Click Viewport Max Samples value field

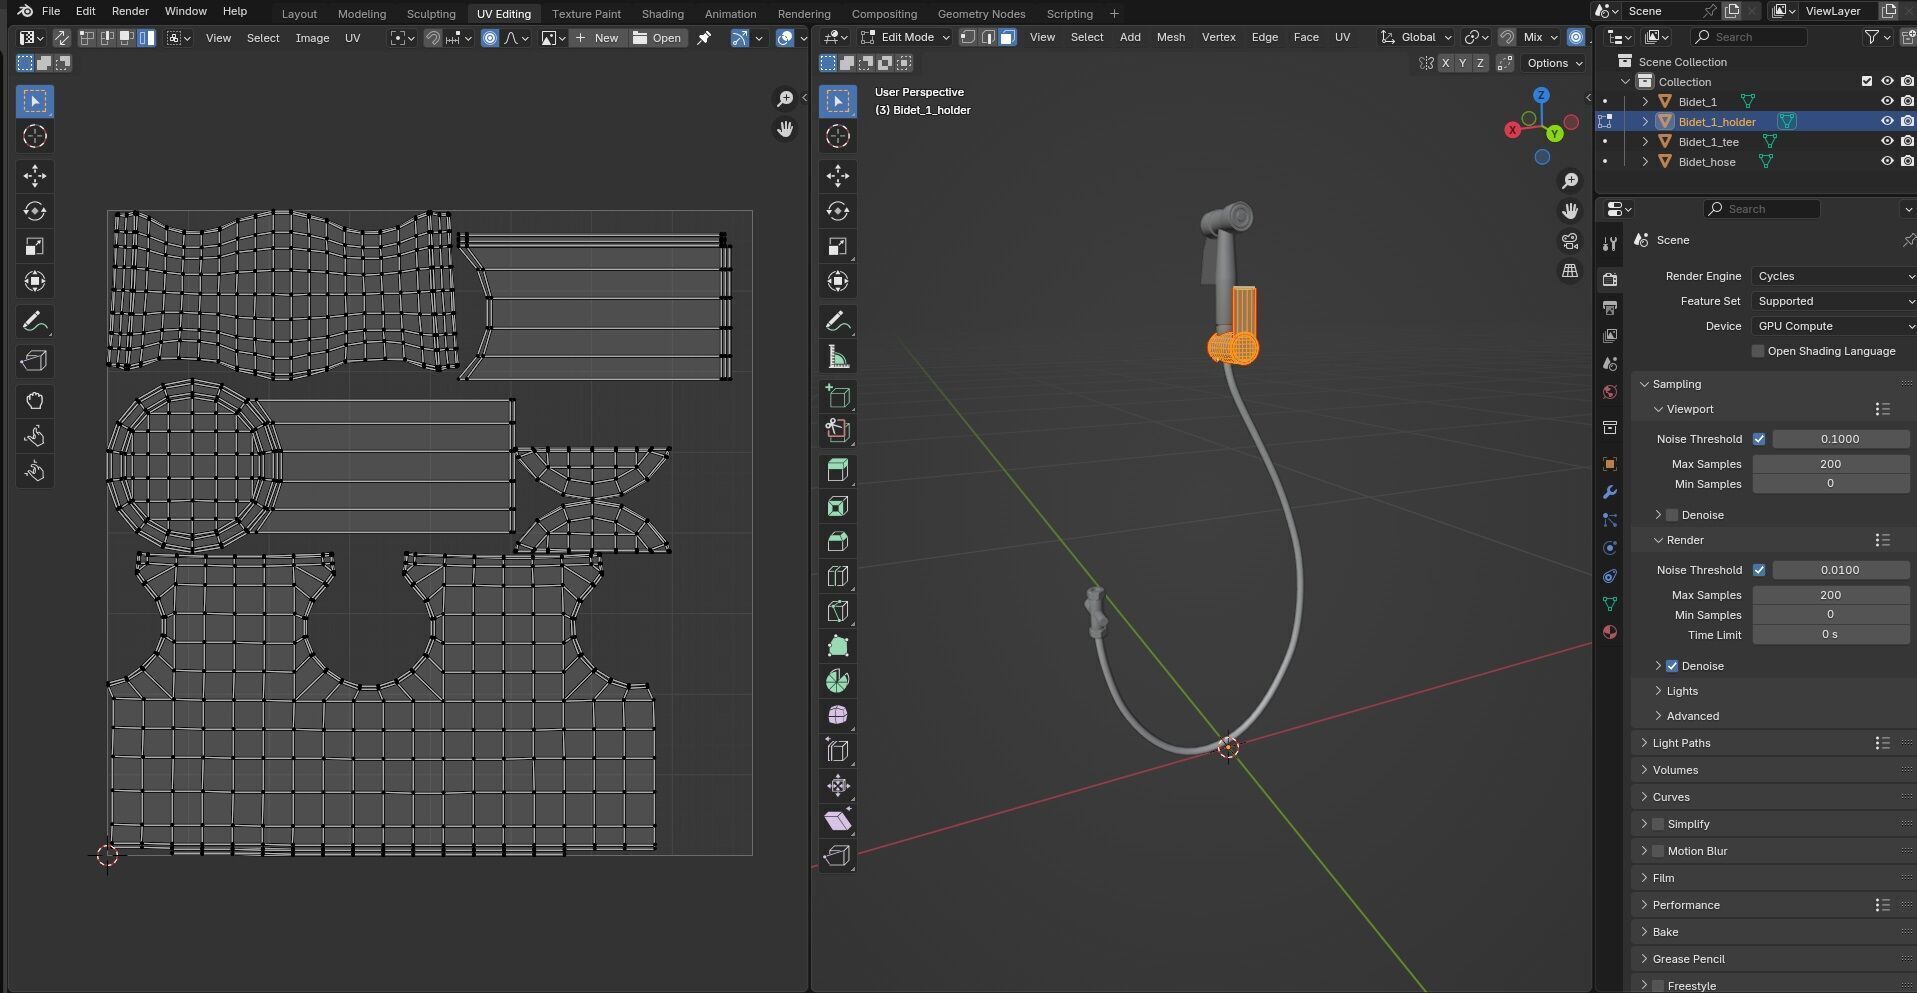1830,464
